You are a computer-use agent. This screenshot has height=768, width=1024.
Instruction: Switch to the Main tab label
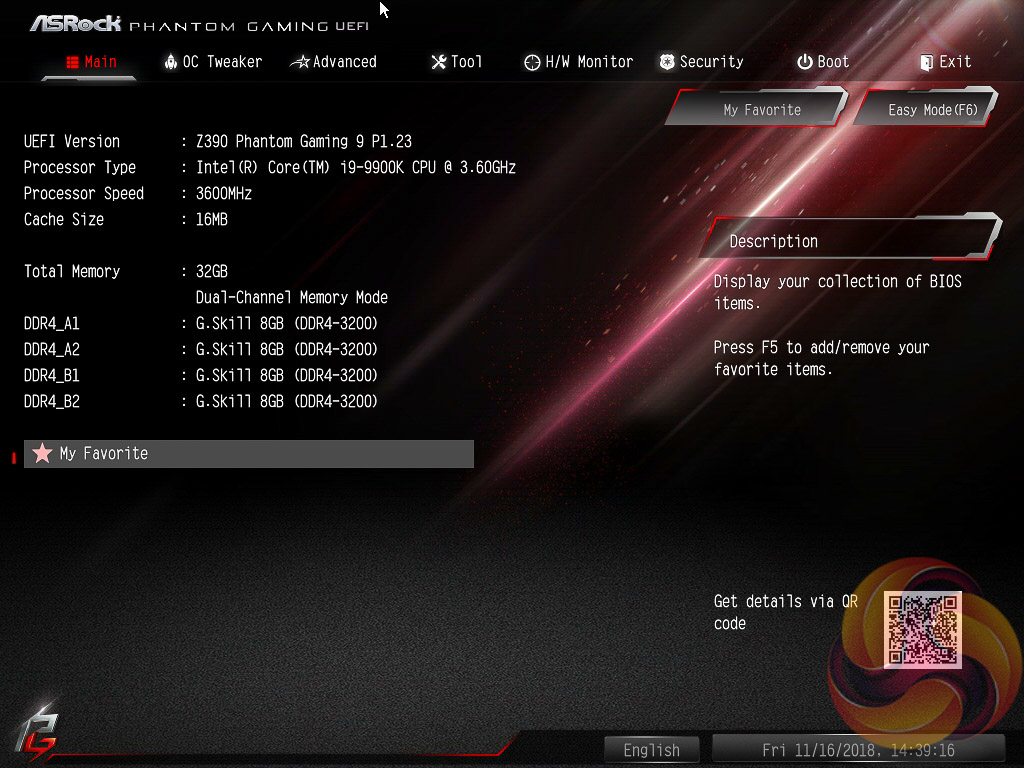click(101, 62)
